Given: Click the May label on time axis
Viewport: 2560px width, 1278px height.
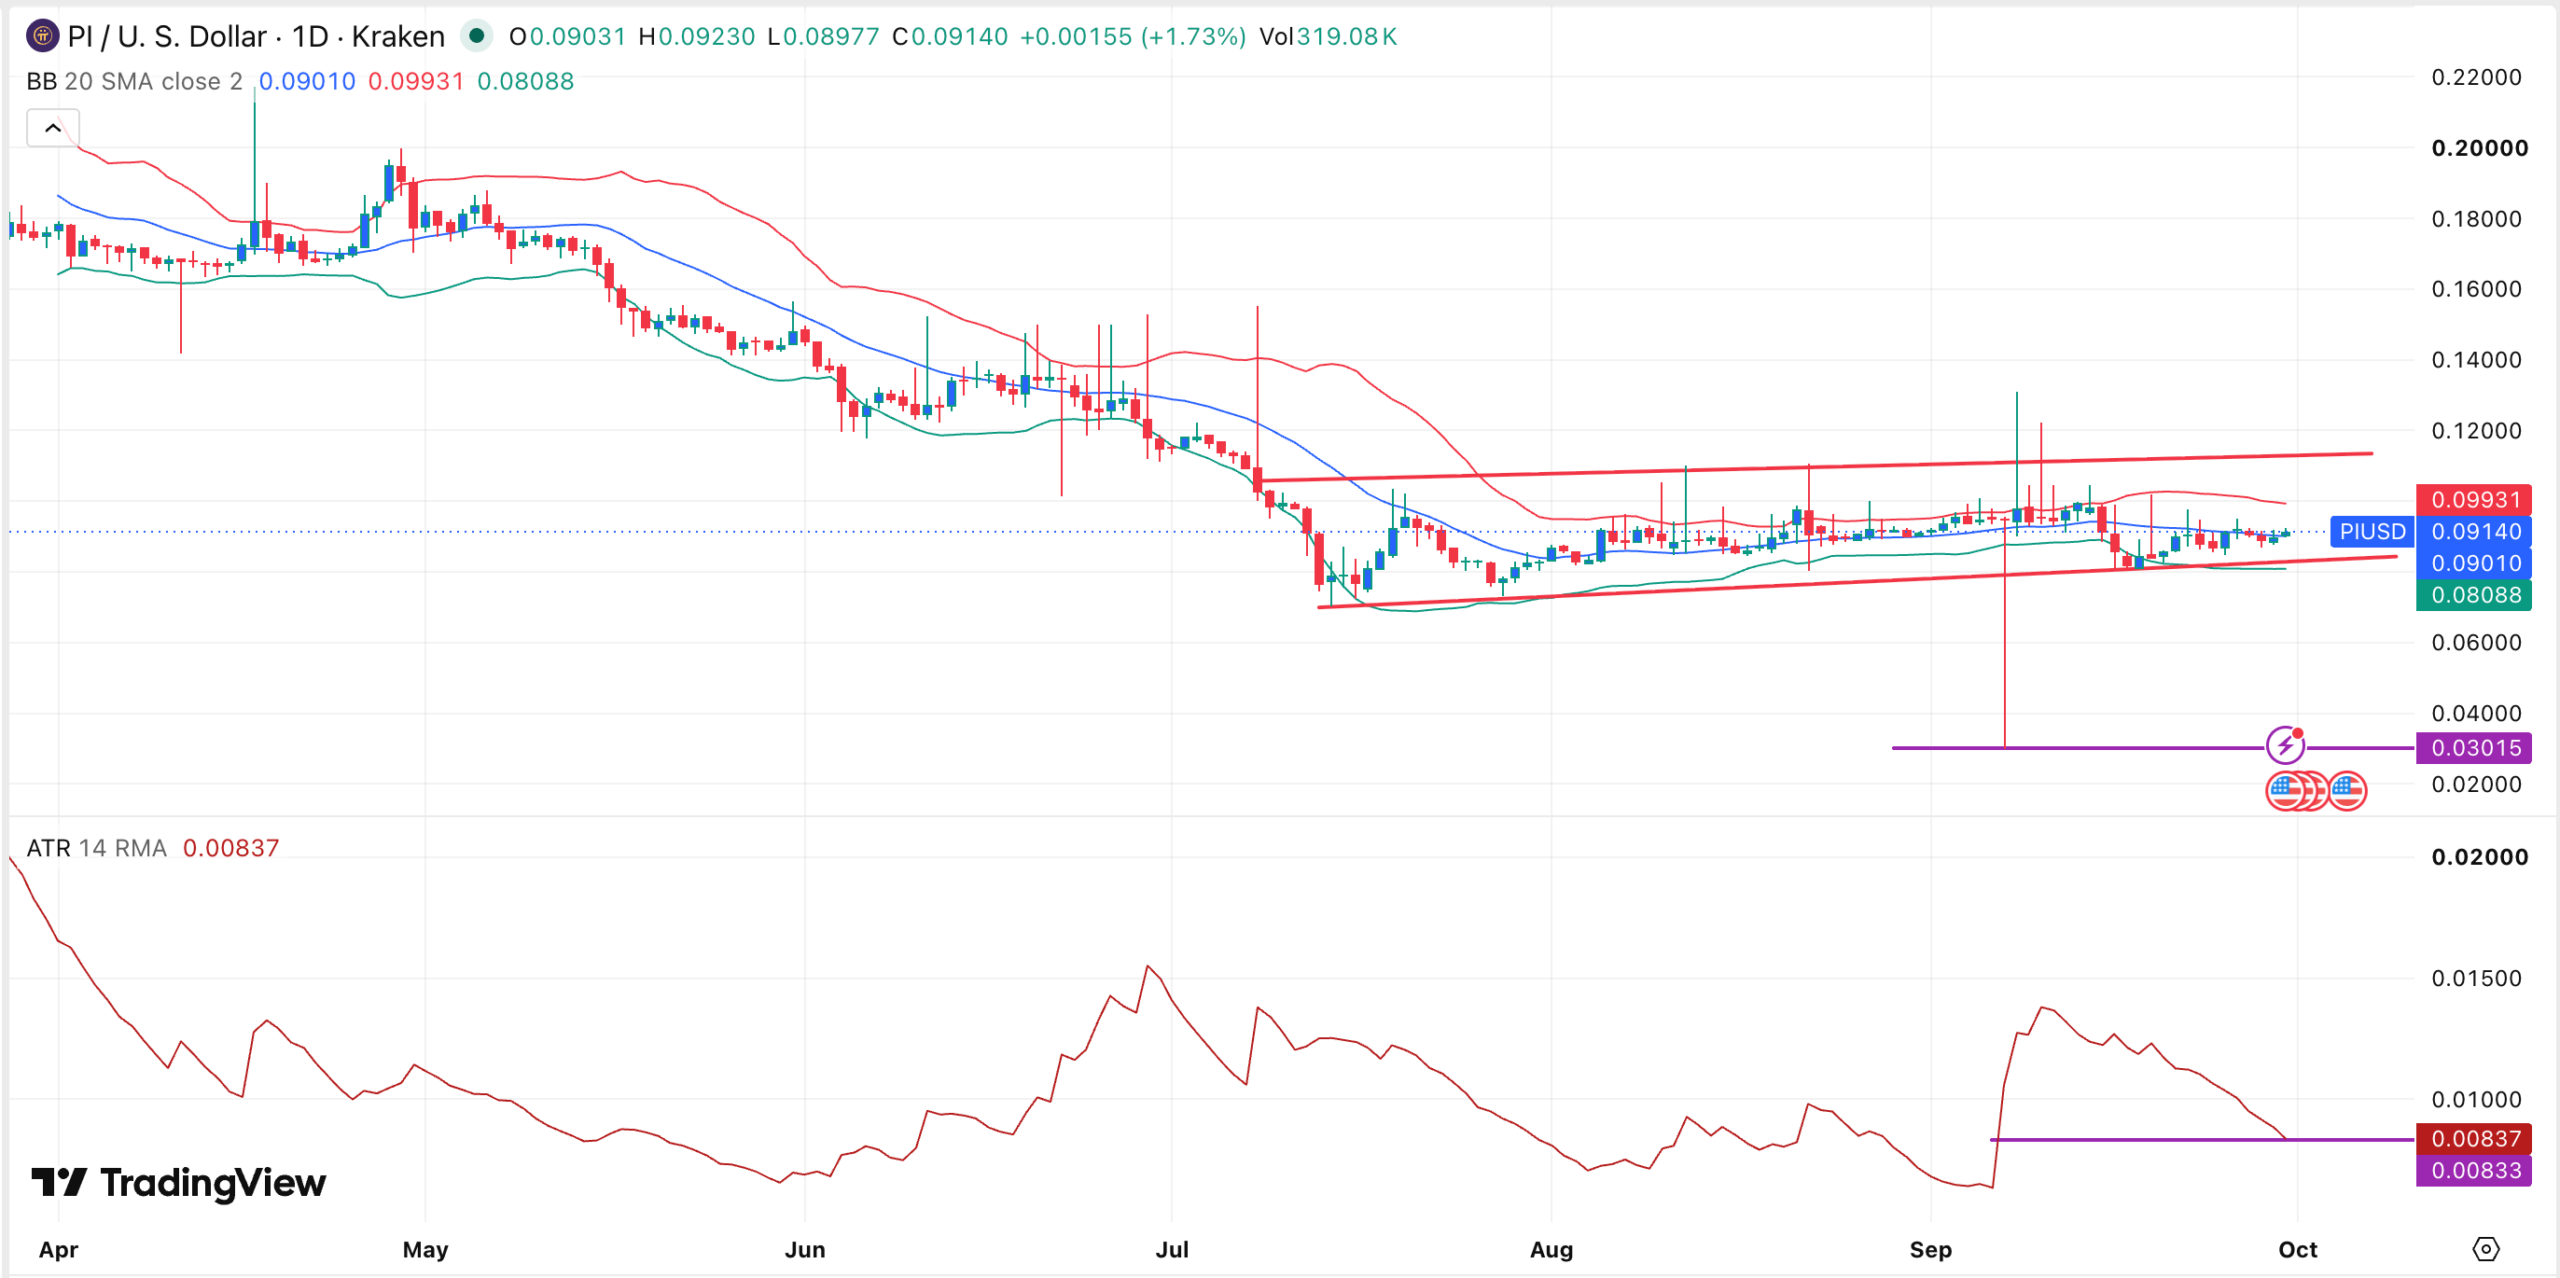Looking at the screenshot, I should pos(425,1250).
